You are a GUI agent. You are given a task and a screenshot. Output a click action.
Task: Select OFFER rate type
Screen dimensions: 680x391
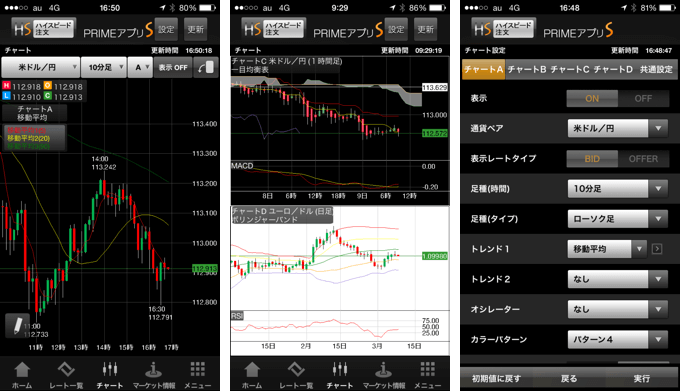[643, 159]
